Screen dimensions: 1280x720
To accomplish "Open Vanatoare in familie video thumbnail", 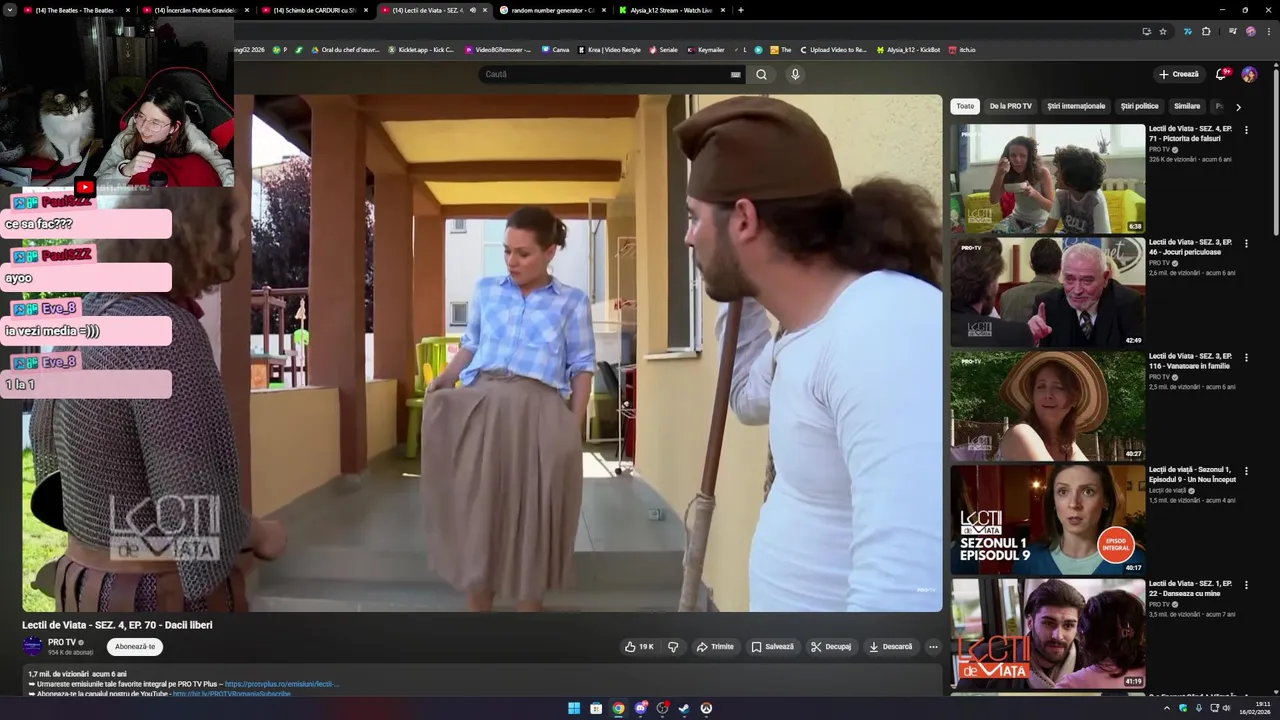I will coord(1048,406).
